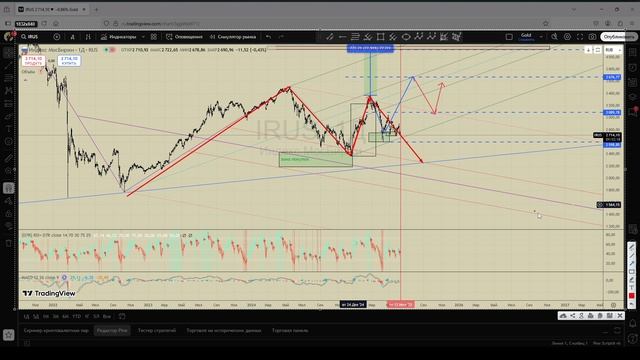Click the Опубликовать publish button
Screen dimensions: 640x360
tap(619, 37)
